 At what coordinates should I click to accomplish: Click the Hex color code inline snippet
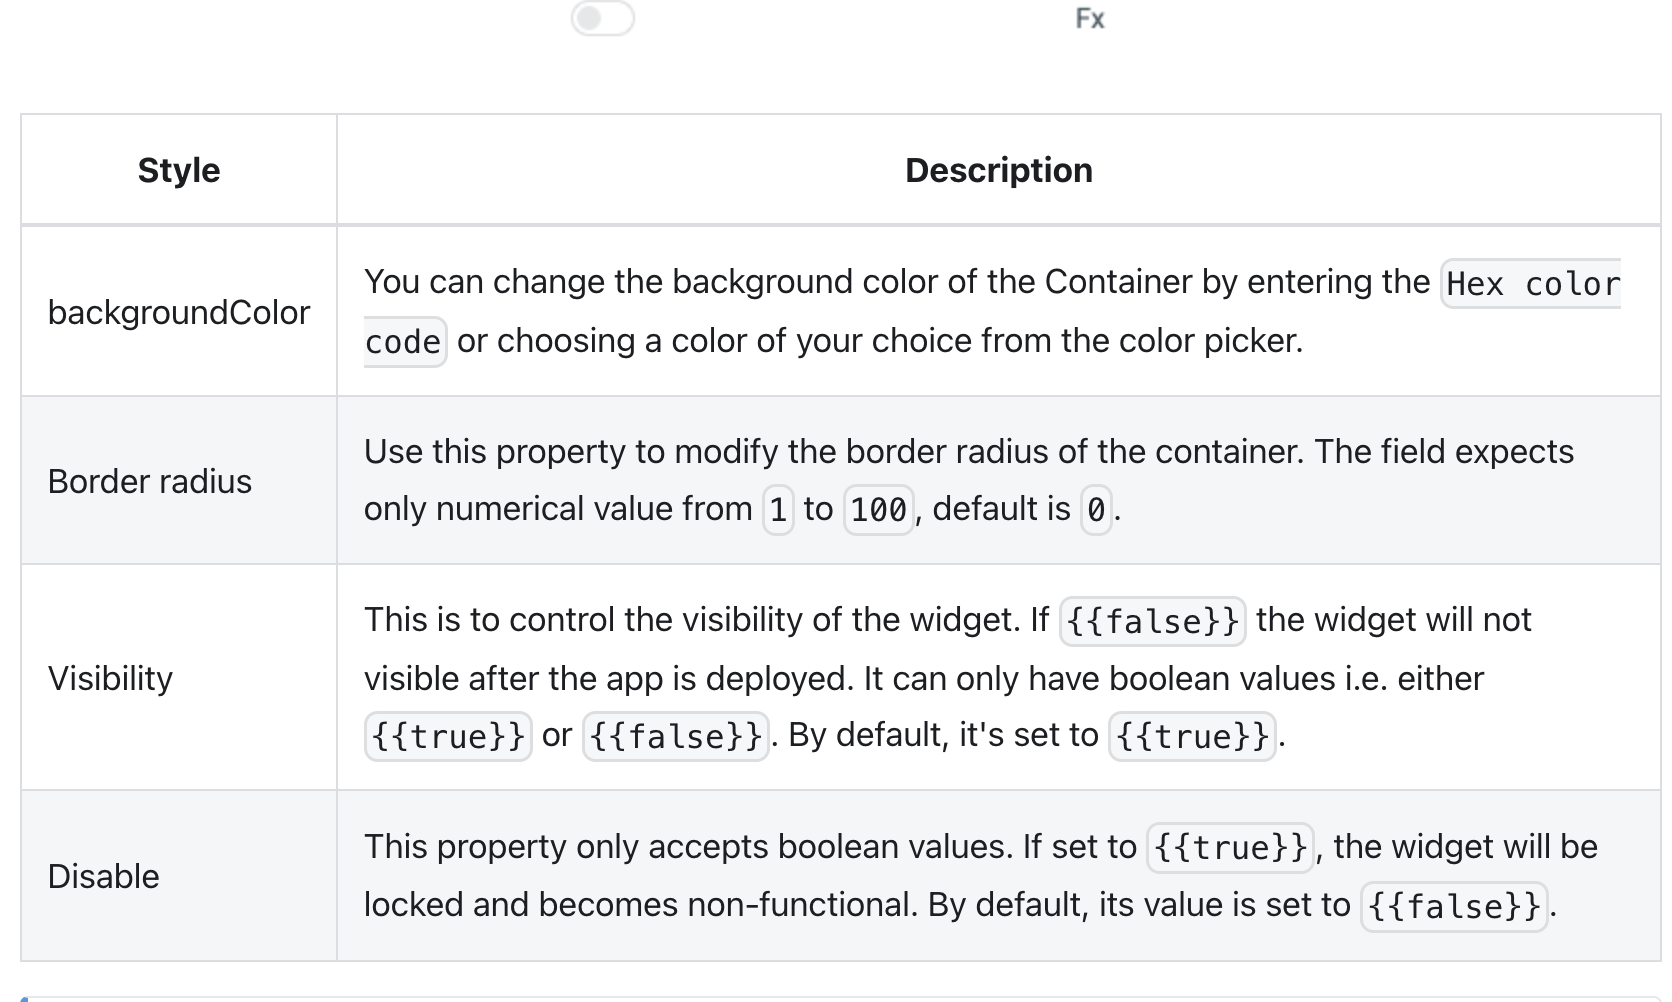[x=1529, y=285]
